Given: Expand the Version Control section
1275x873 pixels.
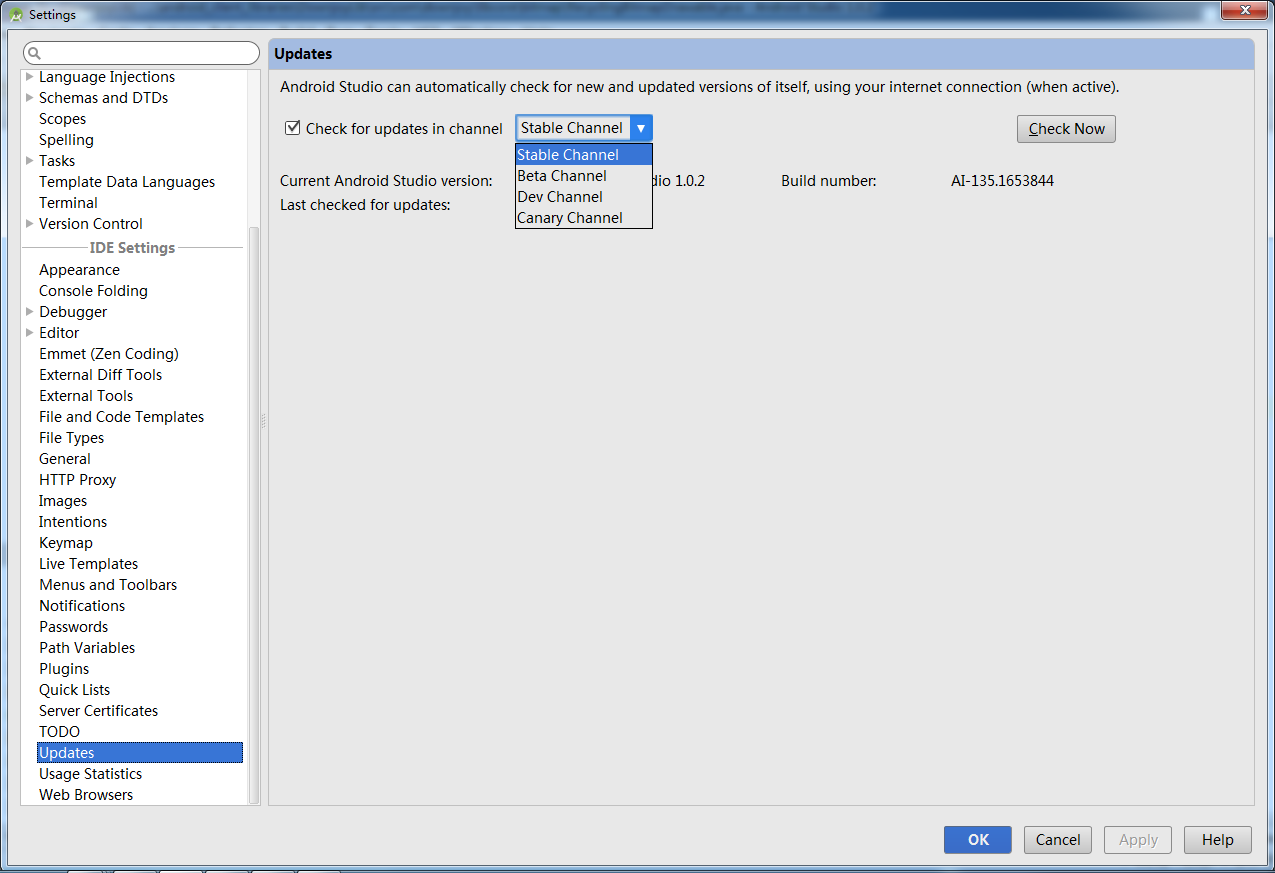Looking at the screenshot, I should [x=28, y=223].
